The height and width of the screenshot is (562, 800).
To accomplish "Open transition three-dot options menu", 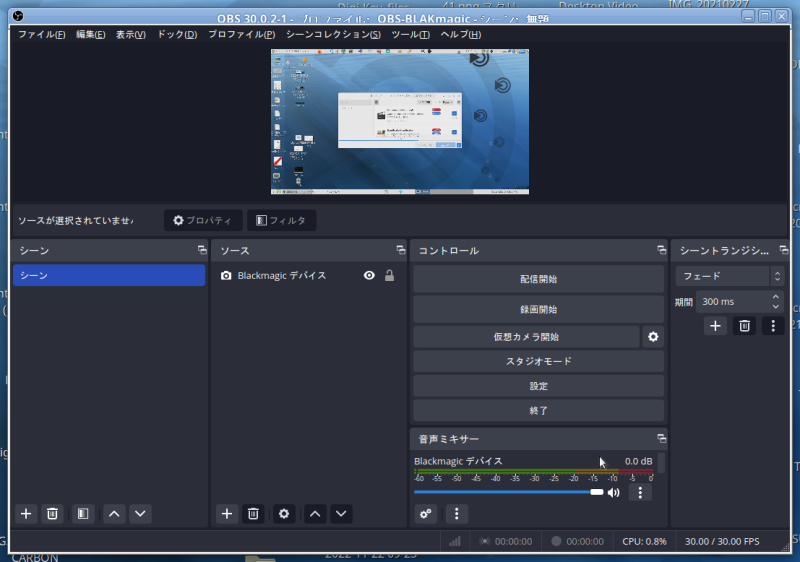I will [x=772, y=326].
